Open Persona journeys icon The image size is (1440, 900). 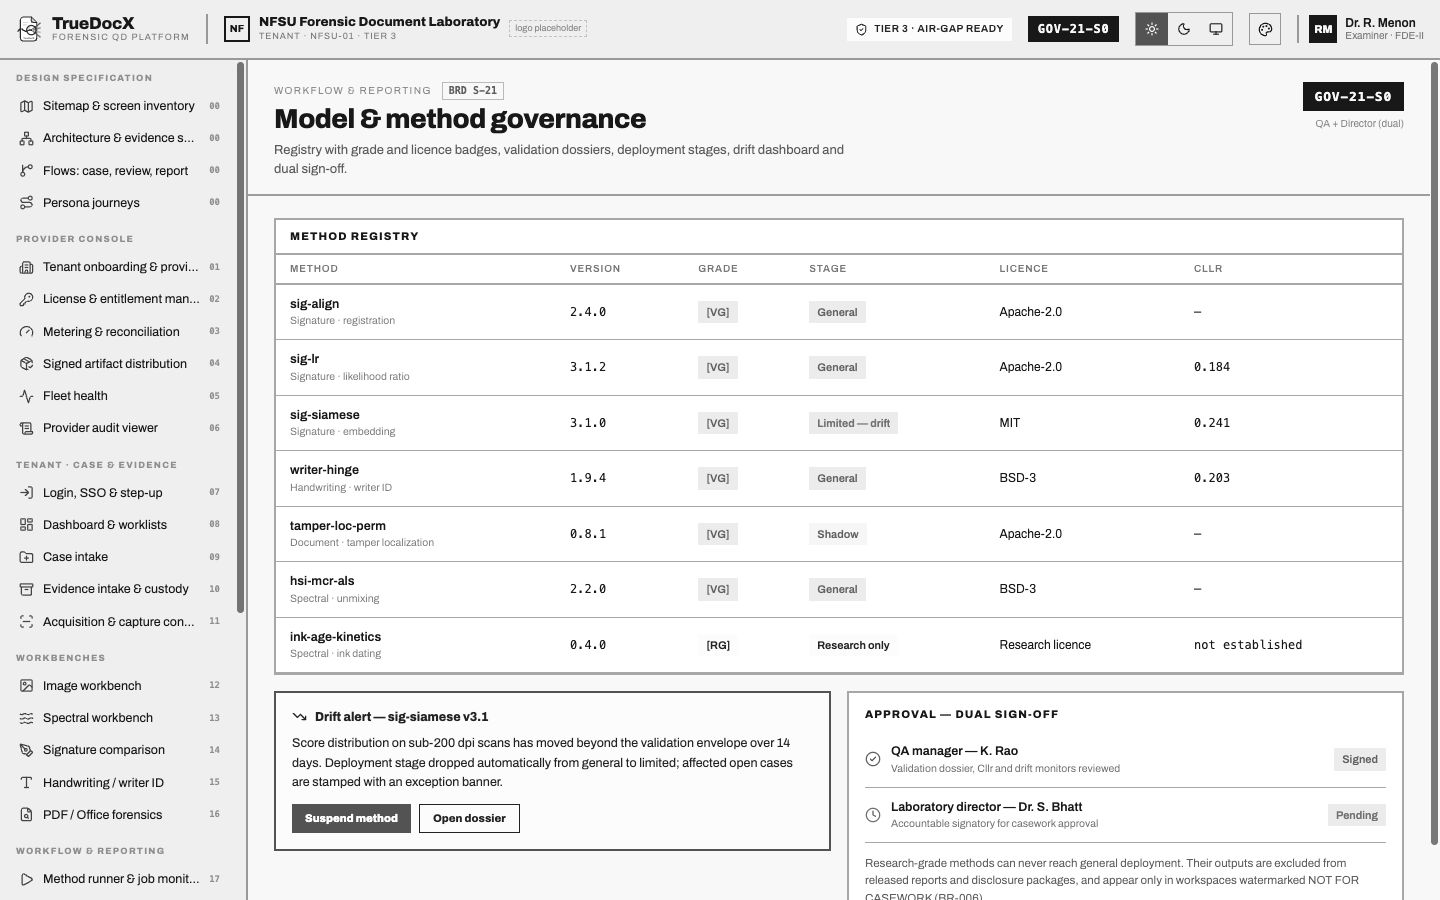pos(27,203)
